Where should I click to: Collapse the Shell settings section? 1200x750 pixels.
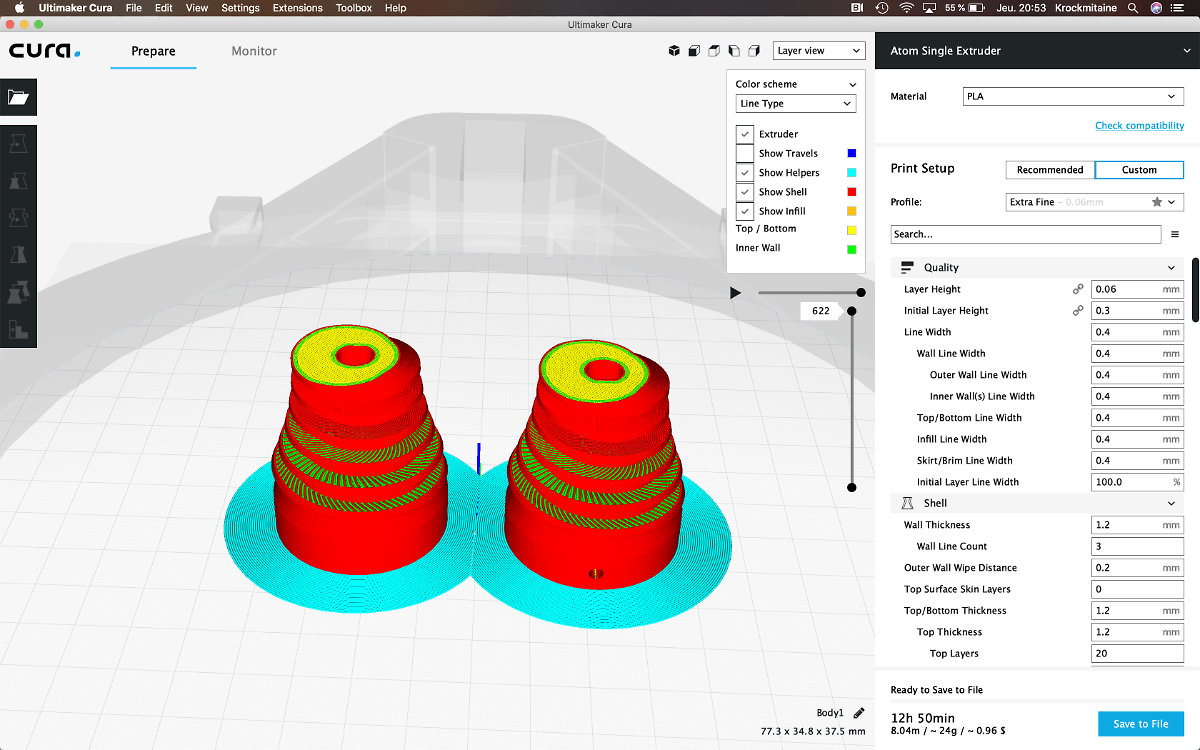click(1037, 503)
